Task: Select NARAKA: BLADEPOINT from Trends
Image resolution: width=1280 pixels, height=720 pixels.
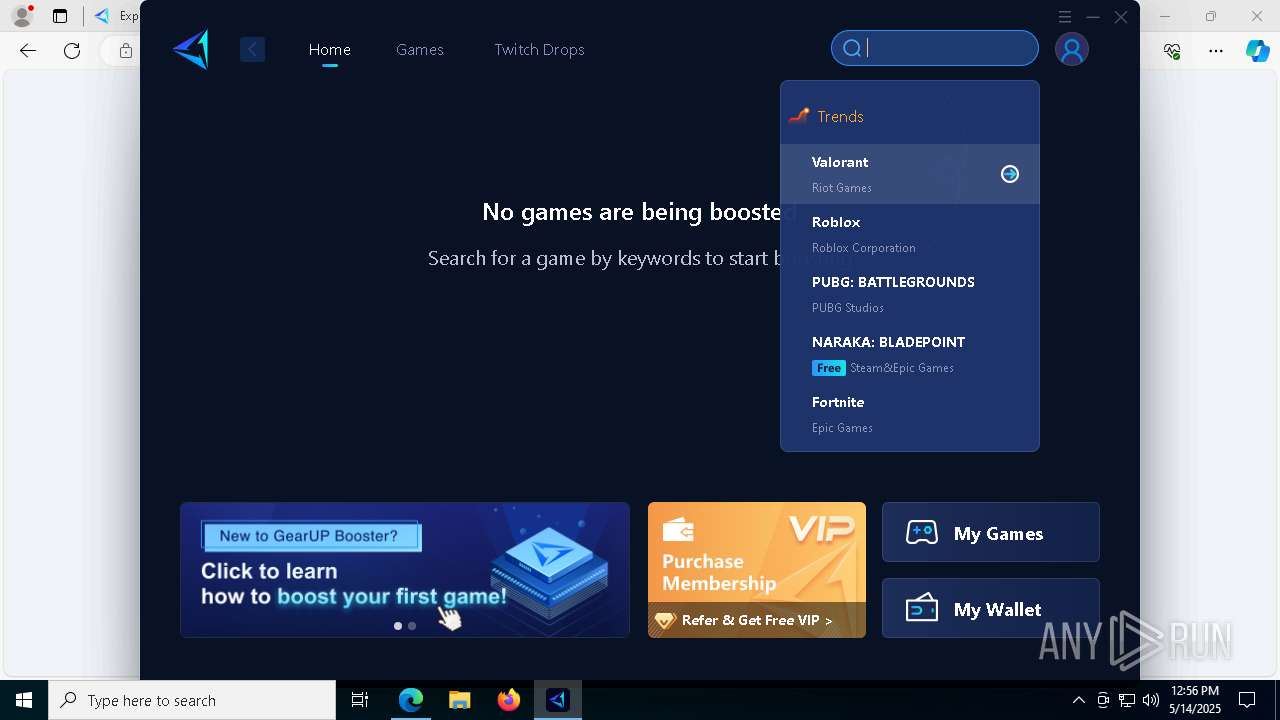Action: [x=910, y=354]
